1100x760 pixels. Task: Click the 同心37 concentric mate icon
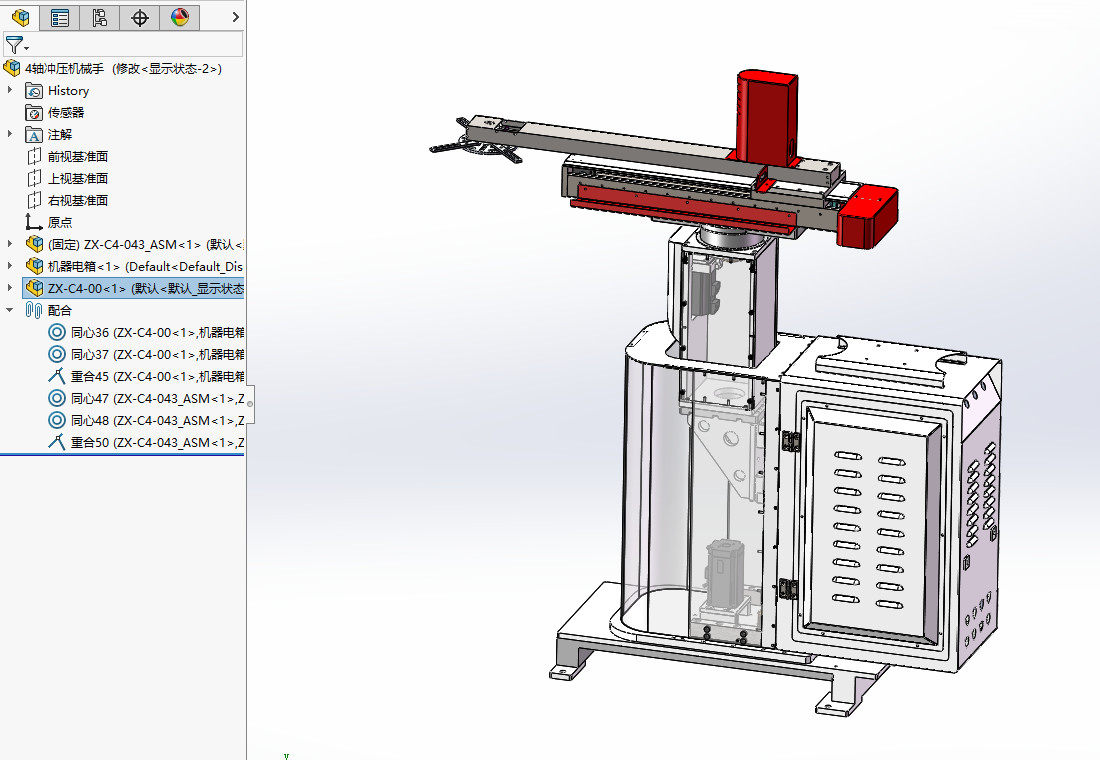57,354
